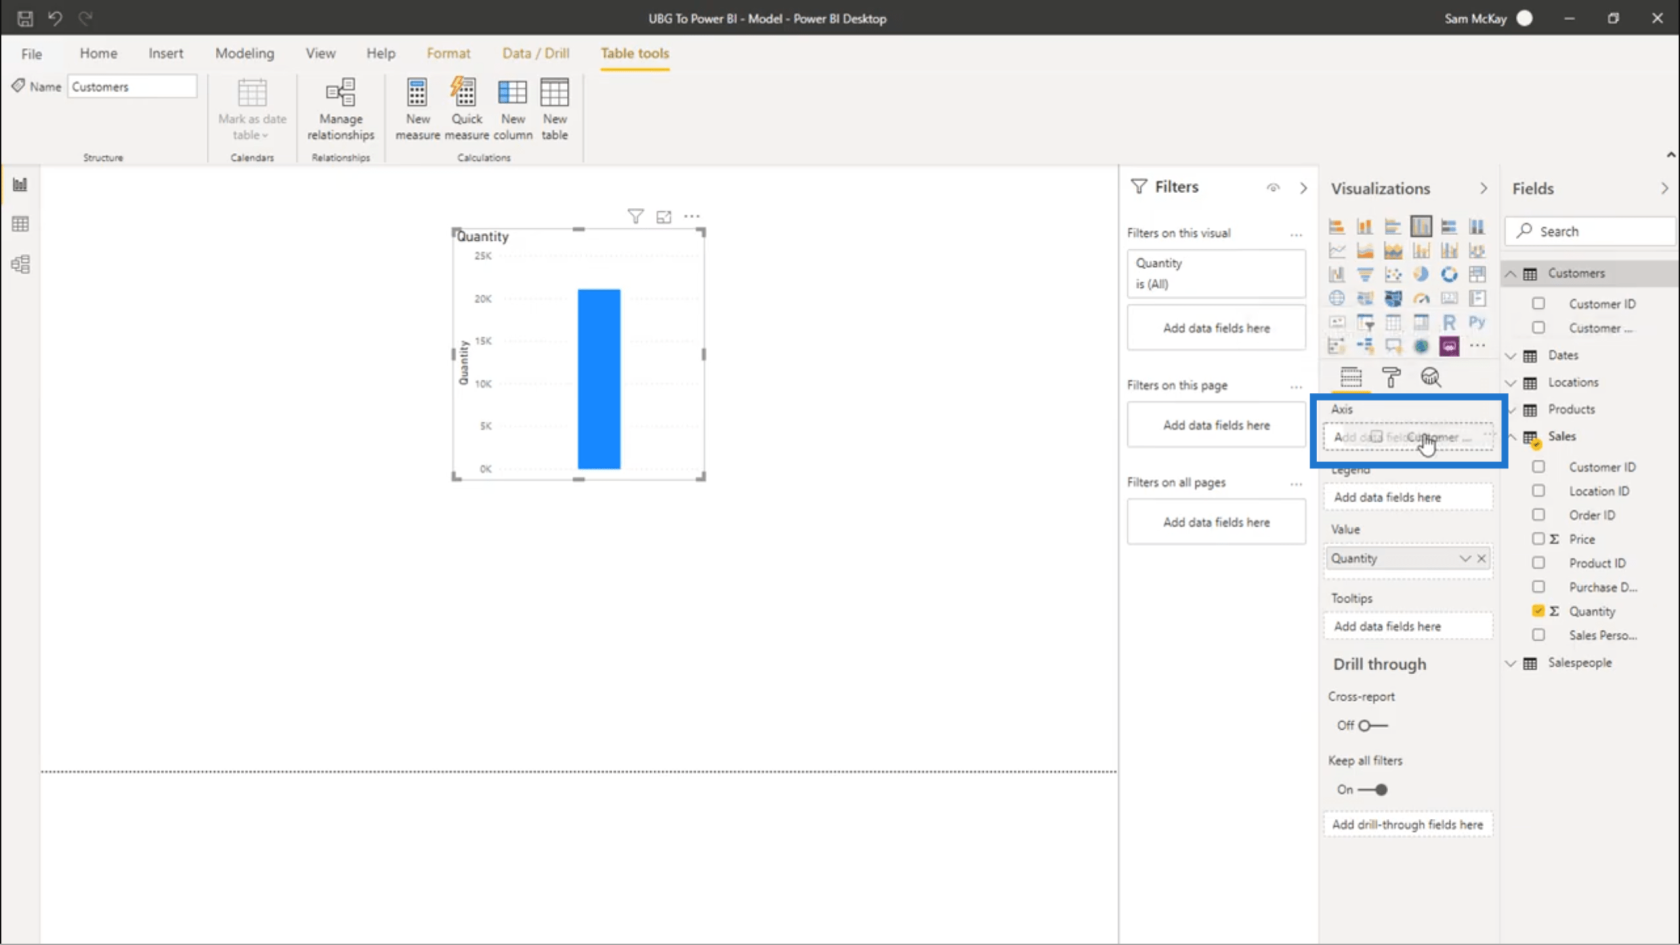Pick the donut chart visualization
The width and height of the screenshot is (1680, 945).
pyautogui.click(x=1449, y=275)
